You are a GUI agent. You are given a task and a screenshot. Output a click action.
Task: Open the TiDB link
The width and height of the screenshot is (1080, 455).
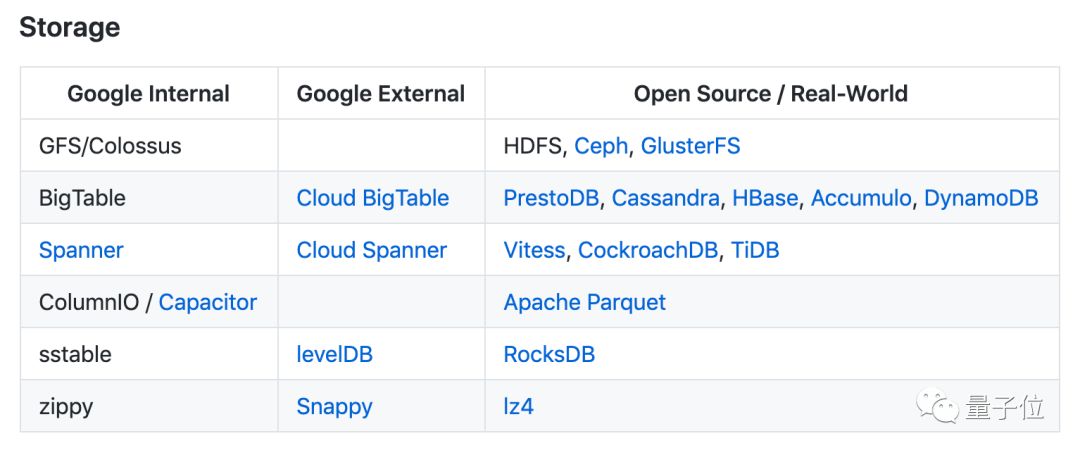pos(755,250)
